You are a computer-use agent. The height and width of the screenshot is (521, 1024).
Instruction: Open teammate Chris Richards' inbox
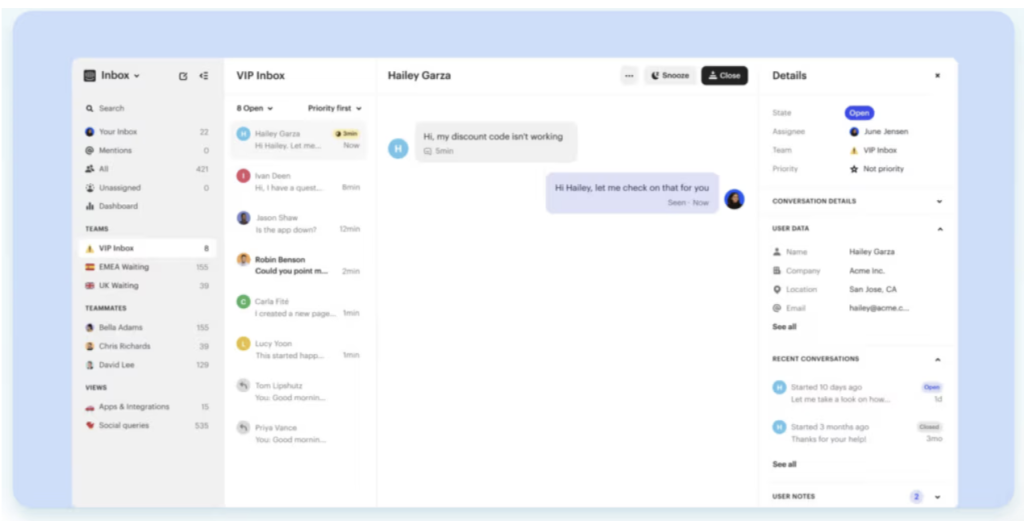coord(148,346)
